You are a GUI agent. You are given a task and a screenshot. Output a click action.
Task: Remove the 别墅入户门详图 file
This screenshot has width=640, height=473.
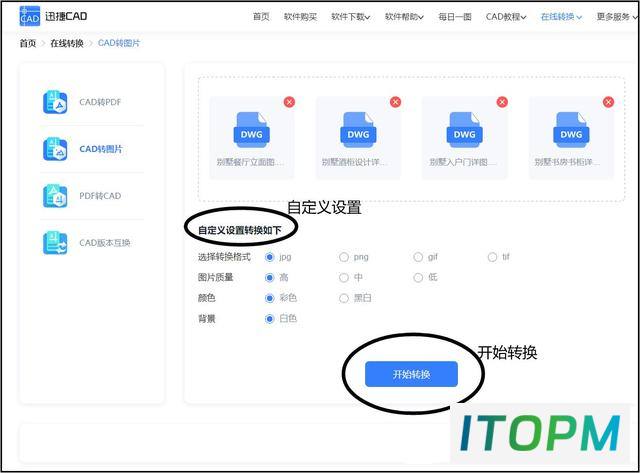click(502, 102)
